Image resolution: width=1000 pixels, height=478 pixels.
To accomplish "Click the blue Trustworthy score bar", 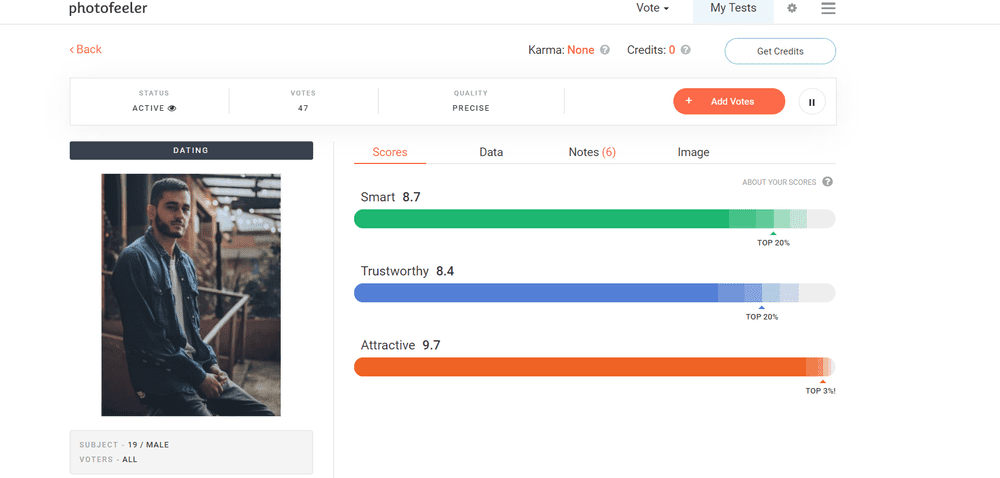I will [x=594, y=293].
